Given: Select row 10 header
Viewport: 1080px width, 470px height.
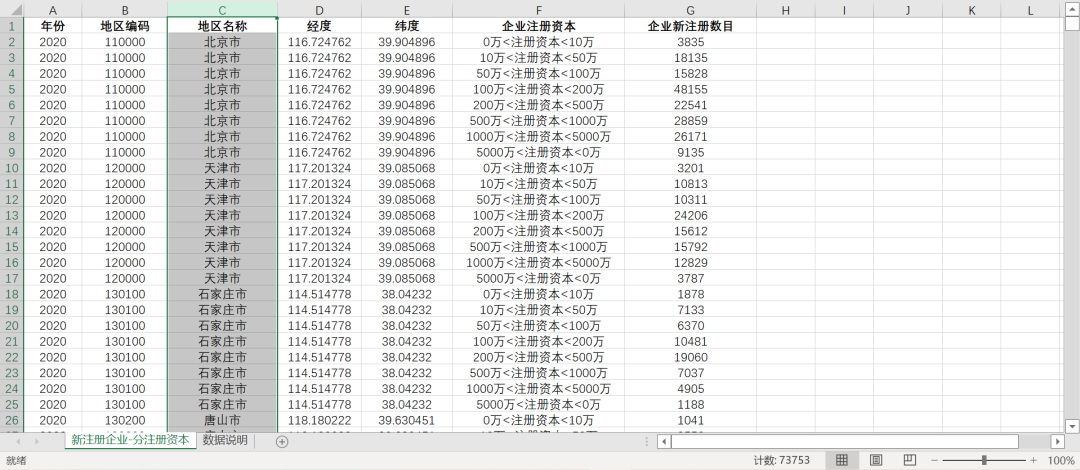Looking at the screenshot, I should (x=12, y=168).
